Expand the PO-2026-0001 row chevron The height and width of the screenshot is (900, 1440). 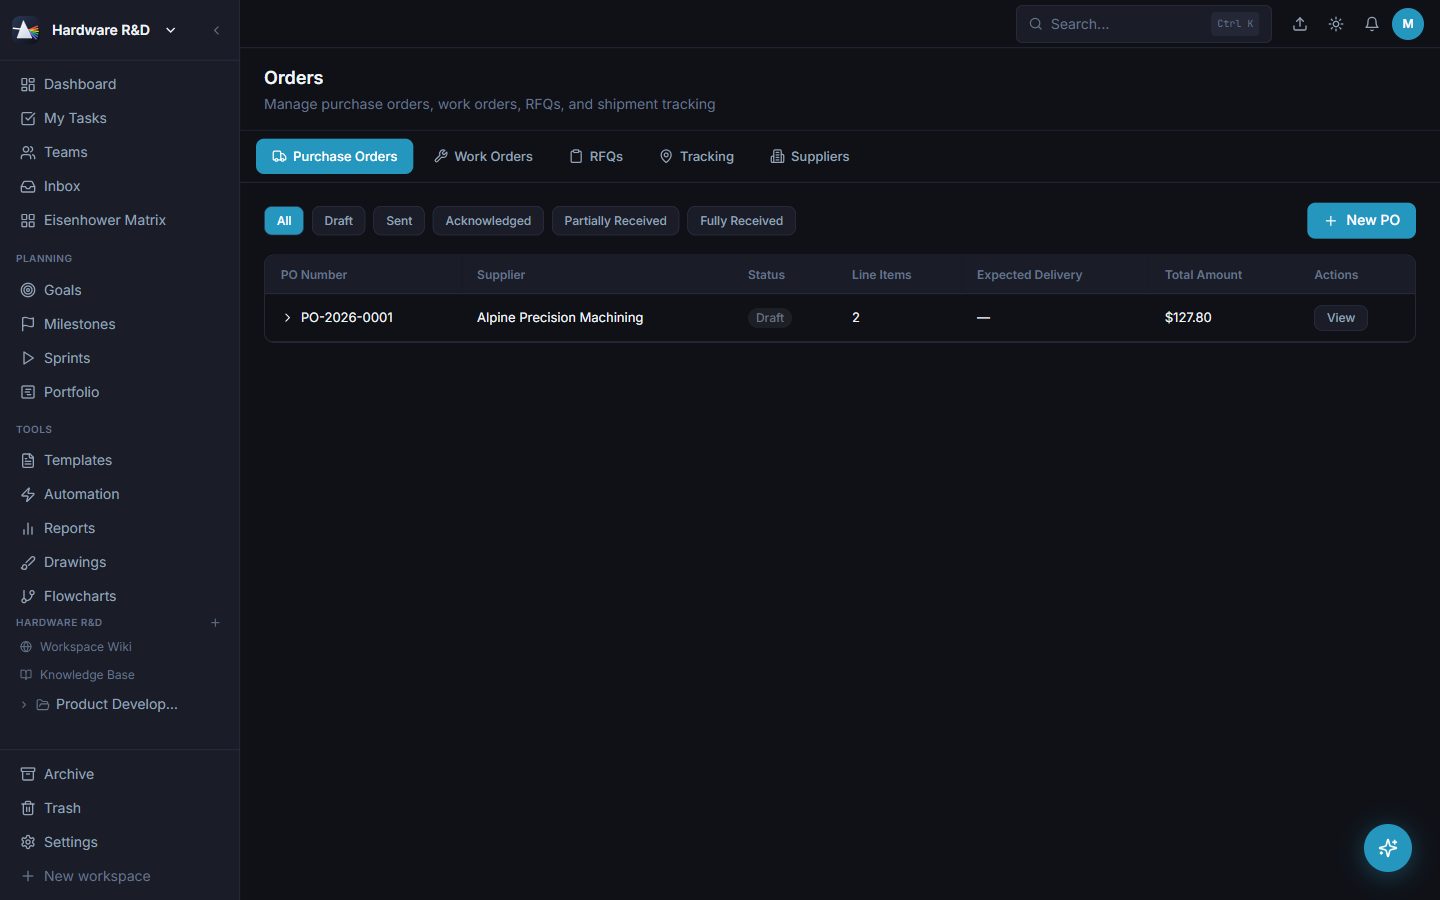(x=287, y=318)
